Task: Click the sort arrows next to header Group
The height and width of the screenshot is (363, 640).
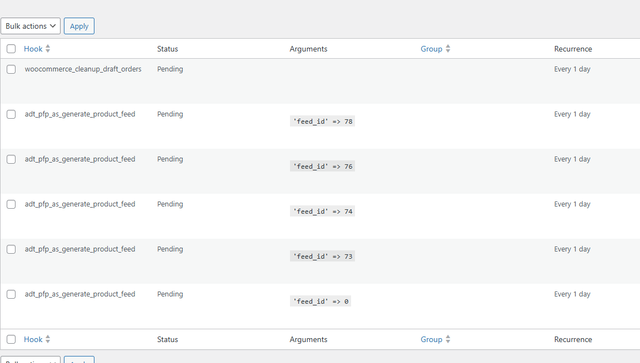Action: (x=448, y=49)
